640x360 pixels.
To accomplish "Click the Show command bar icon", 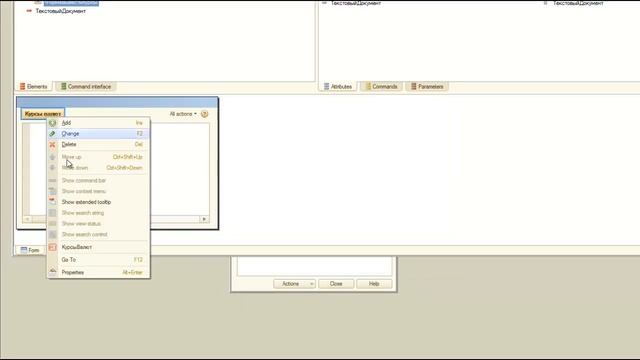I will click(x=53, y=180).
